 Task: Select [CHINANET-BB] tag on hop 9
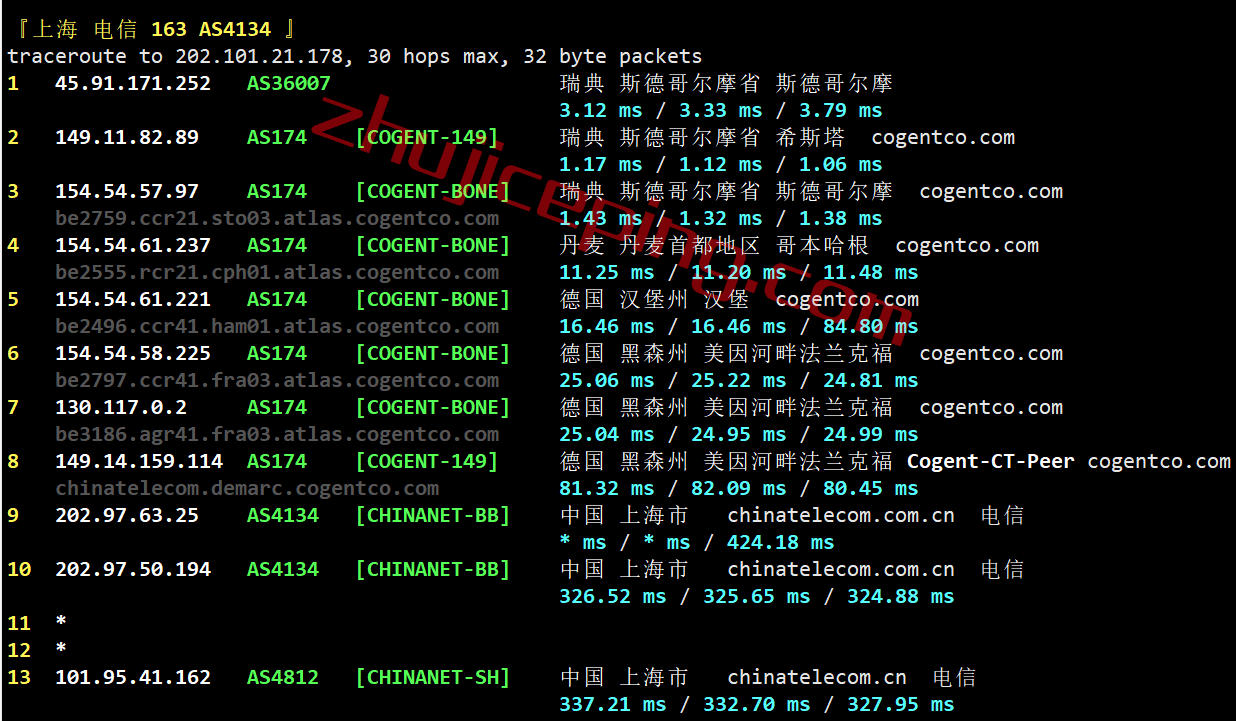(433, 515)
